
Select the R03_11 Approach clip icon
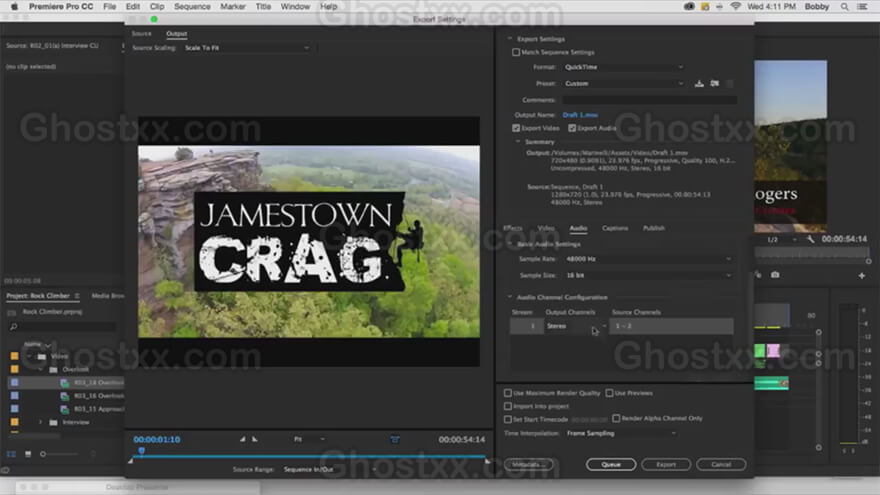click(x=65, y=410)
